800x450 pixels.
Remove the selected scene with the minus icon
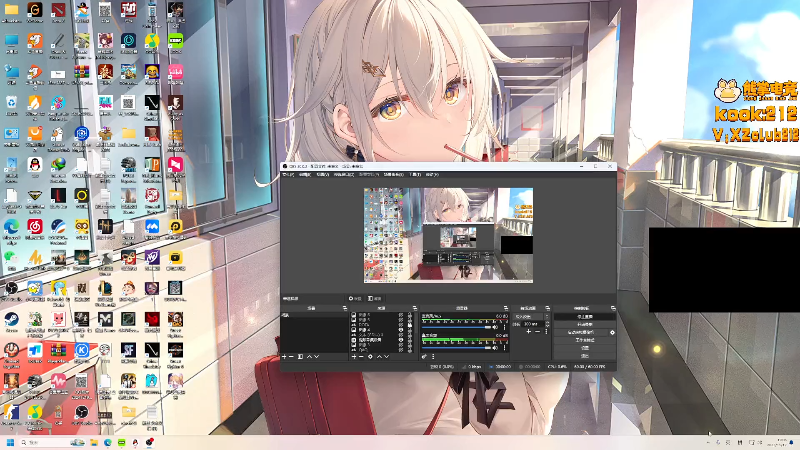[291, 357]
